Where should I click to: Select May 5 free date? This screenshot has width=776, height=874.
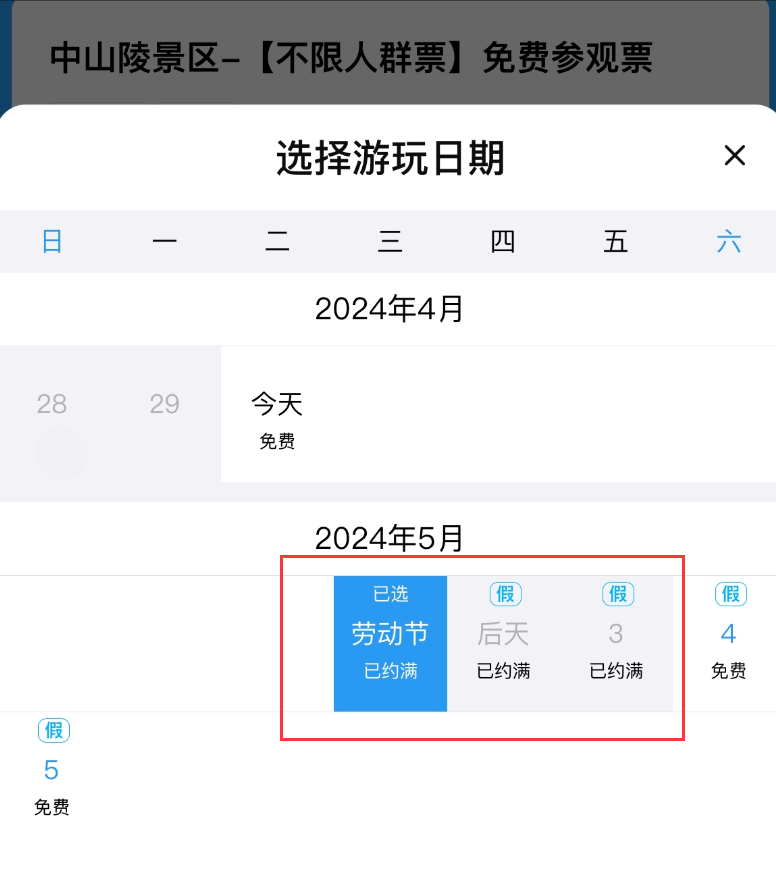(x=52, y=780)
